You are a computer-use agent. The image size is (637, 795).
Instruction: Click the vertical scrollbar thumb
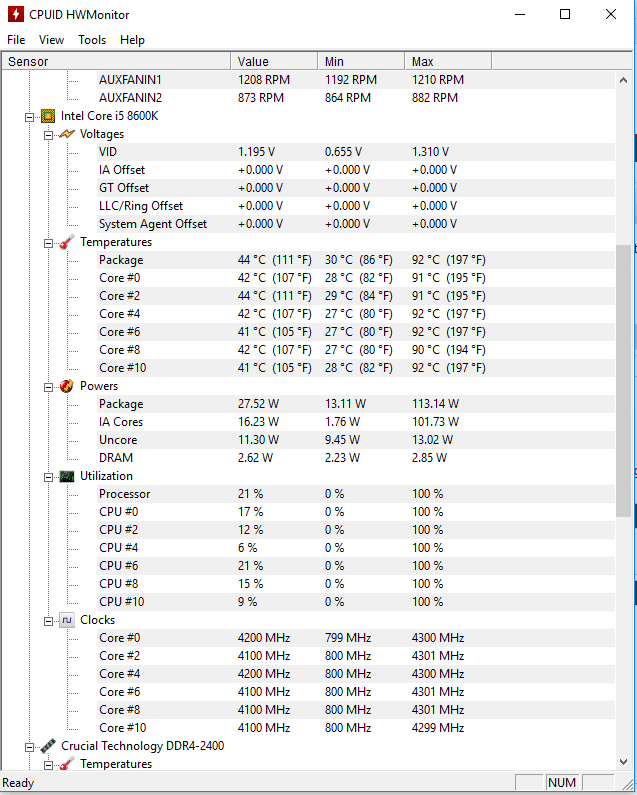coord(623,380)
